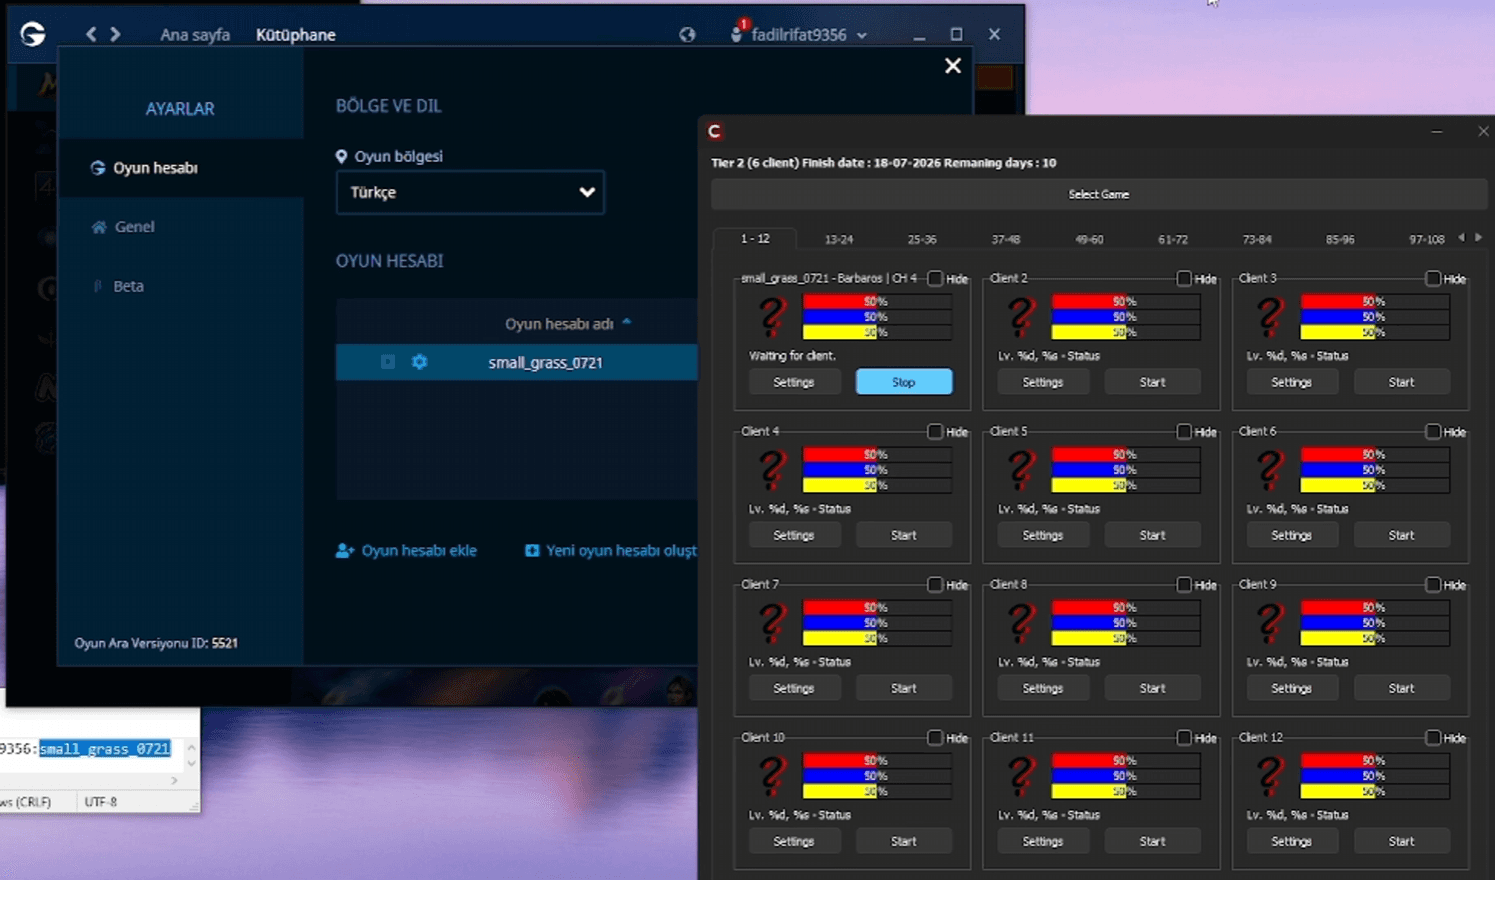Enable Hide checkbox for Client 2
1495x917 pixels.
point(1184,278)
